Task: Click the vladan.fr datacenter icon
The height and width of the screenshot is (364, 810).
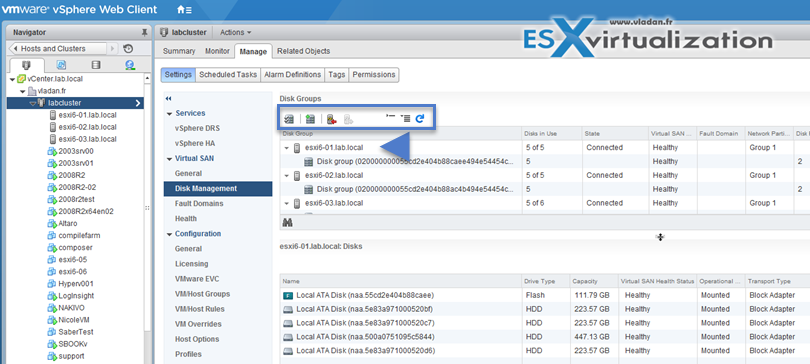Action: coord(32,91)
